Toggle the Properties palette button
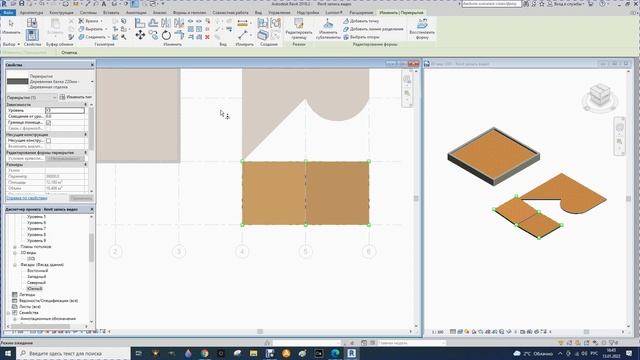Image resolution: width=640 pixels, height=360 pixels. [x=32, y=35]
